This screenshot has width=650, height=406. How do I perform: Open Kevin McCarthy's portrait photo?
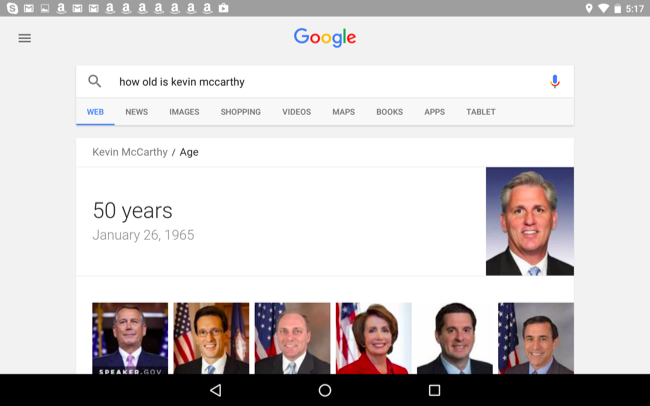click(x=529, y=221)
